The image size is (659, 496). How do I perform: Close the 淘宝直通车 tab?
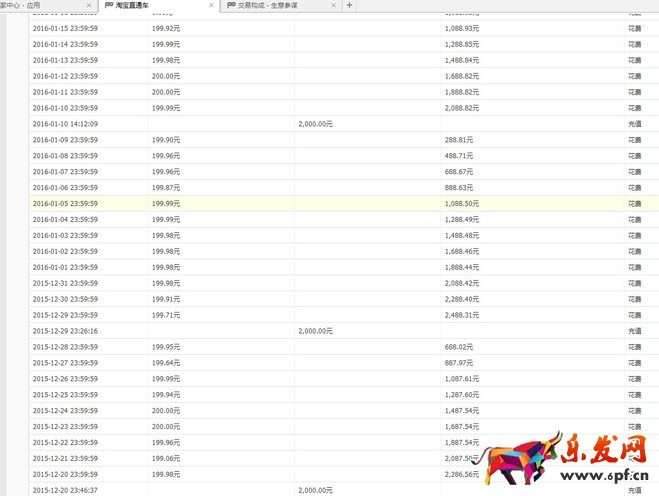(210, 5)
